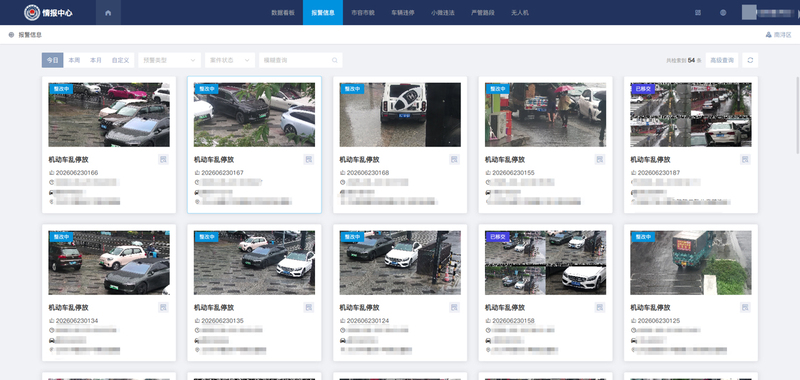
Task: Click detail icon on card 202606230168
Action: pyautogui.click(x=454, y=160)
